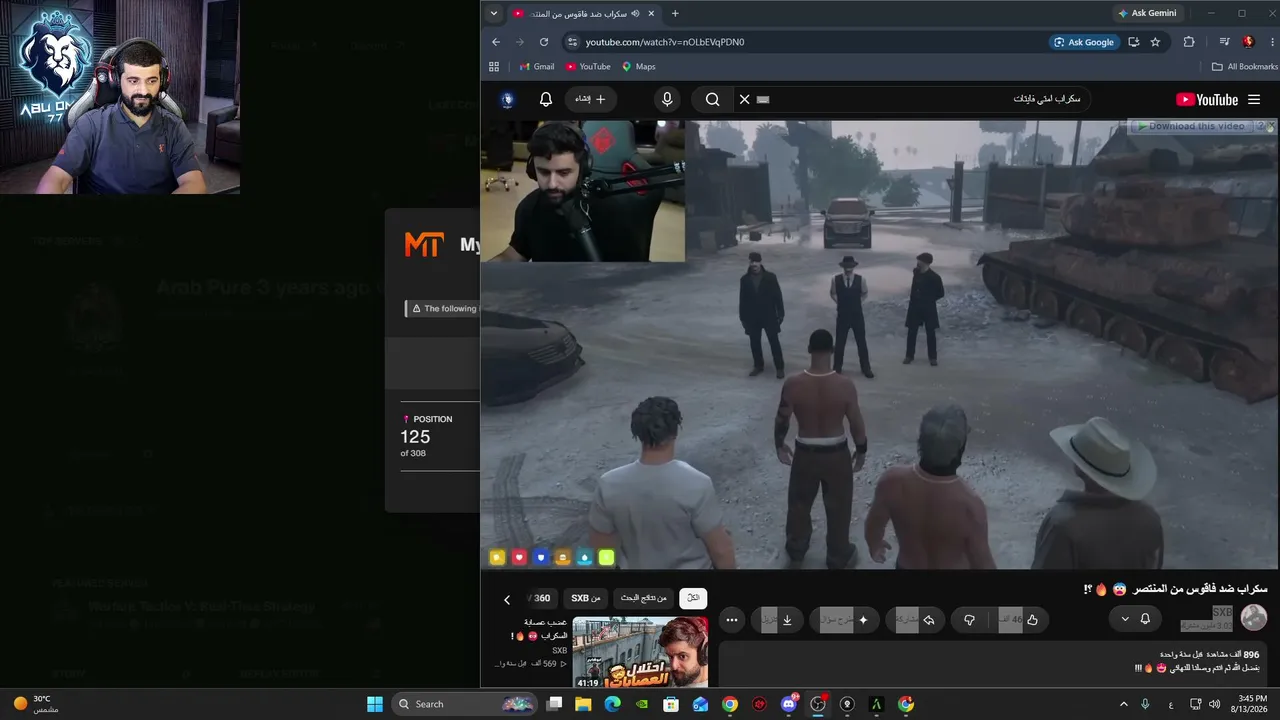Close the 'Download this video' overlay

pyautogui.click(x=1269, y=126)
